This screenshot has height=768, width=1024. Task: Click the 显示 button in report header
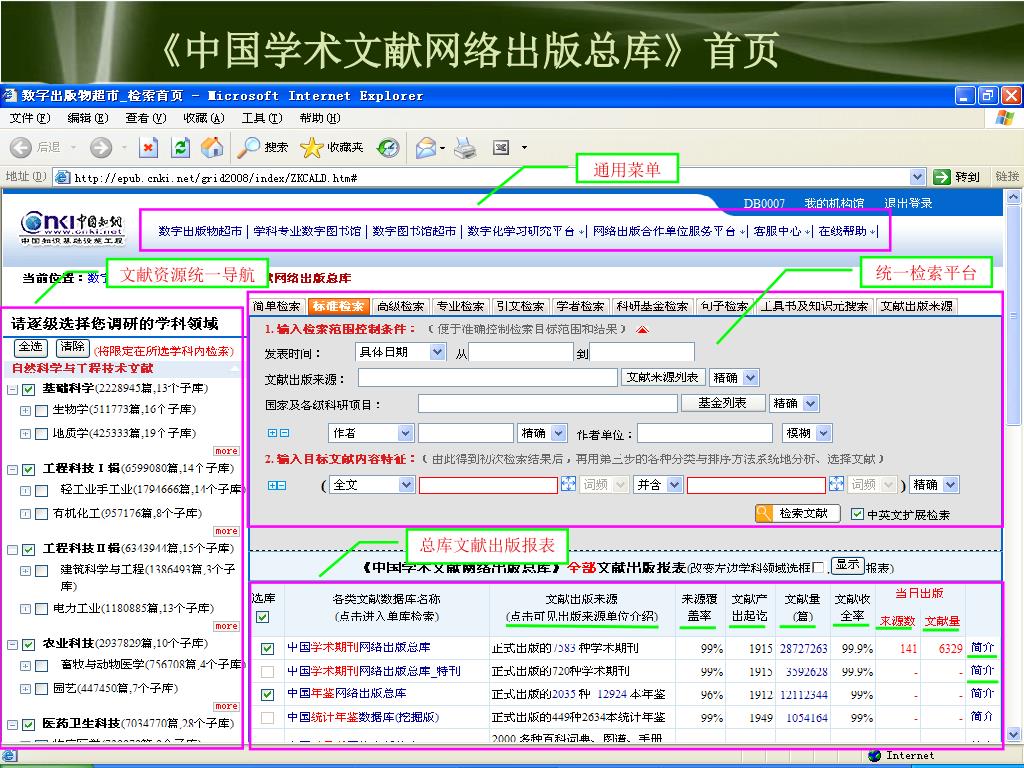pos(848,565)
